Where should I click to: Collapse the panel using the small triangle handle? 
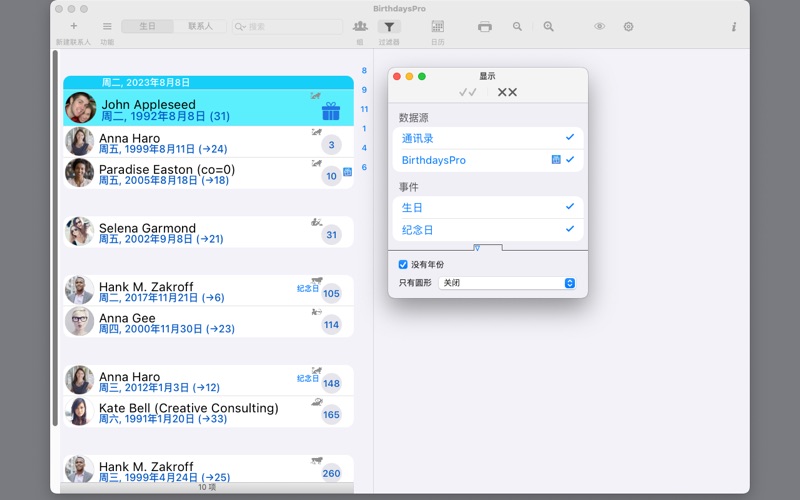click(477, 247)
